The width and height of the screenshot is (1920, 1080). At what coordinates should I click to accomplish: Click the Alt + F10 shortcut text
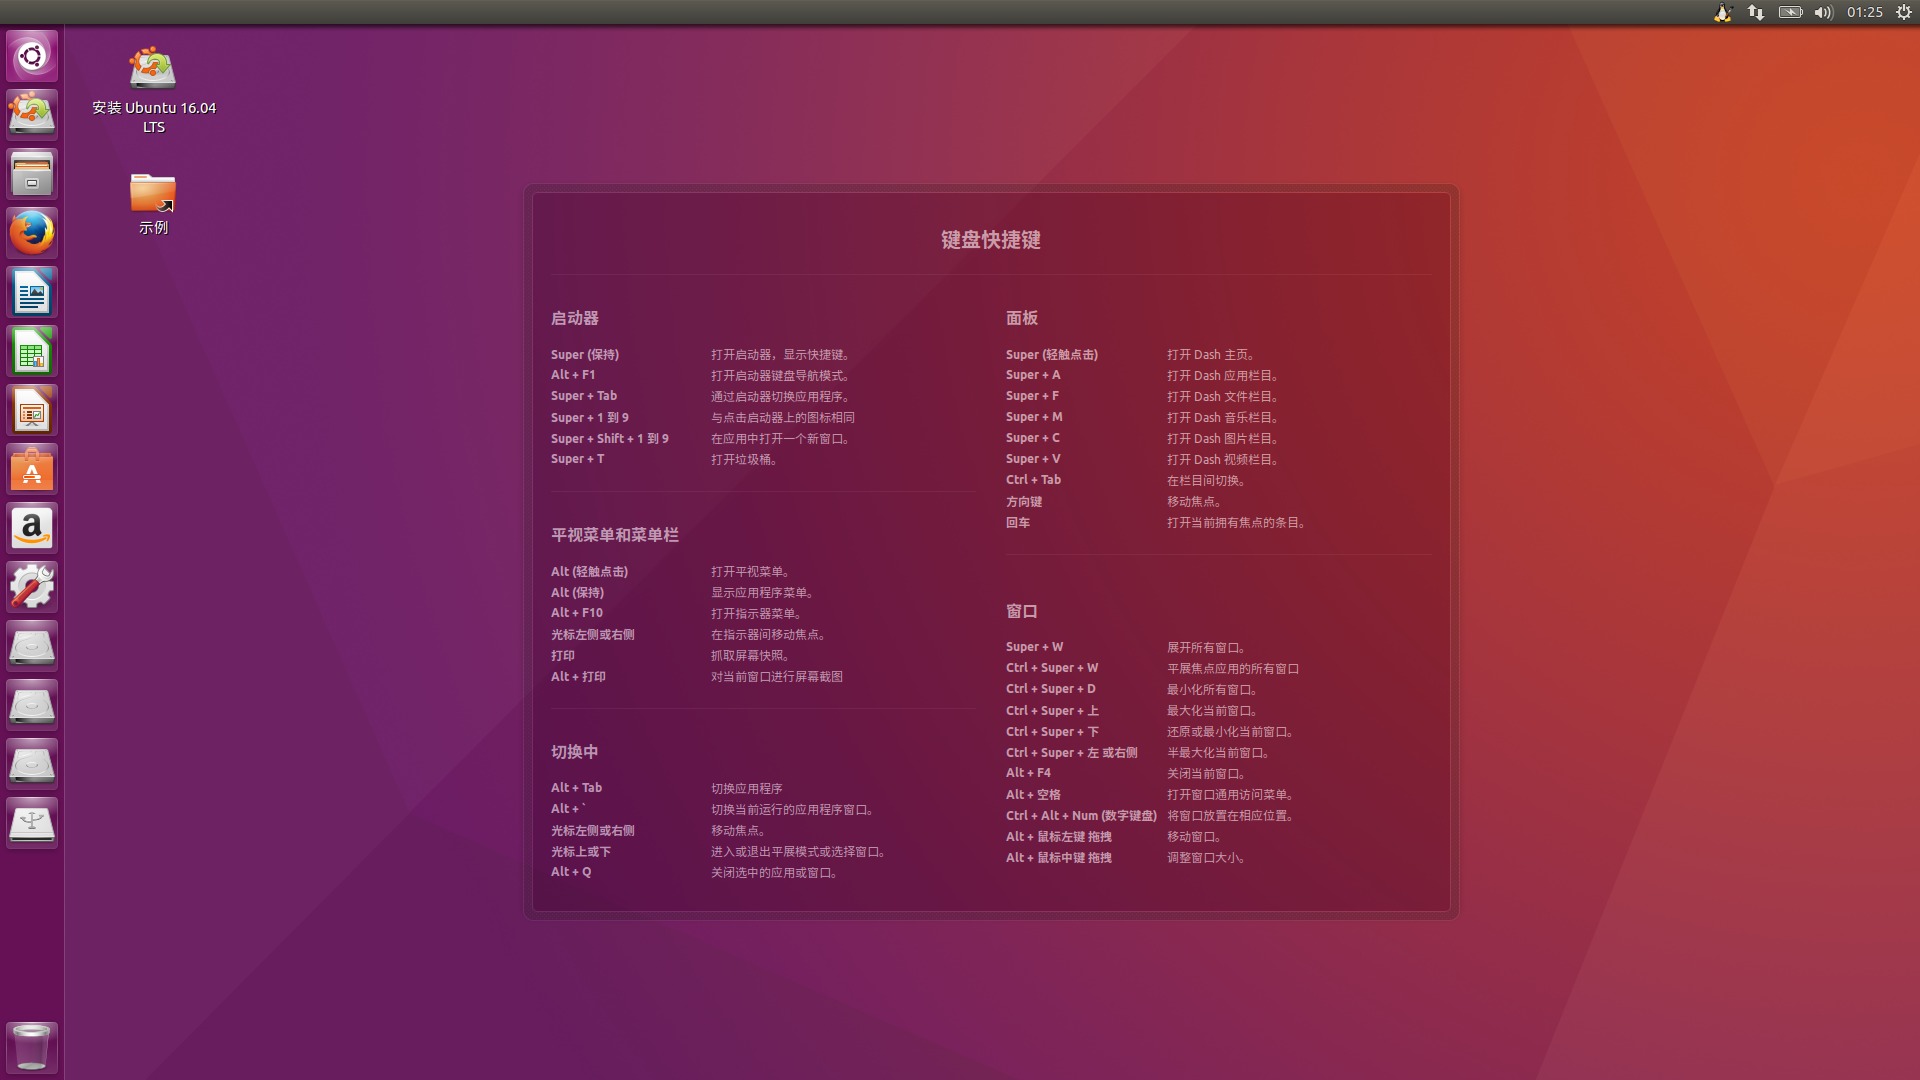pyautogui.click(x=577, y=613)
